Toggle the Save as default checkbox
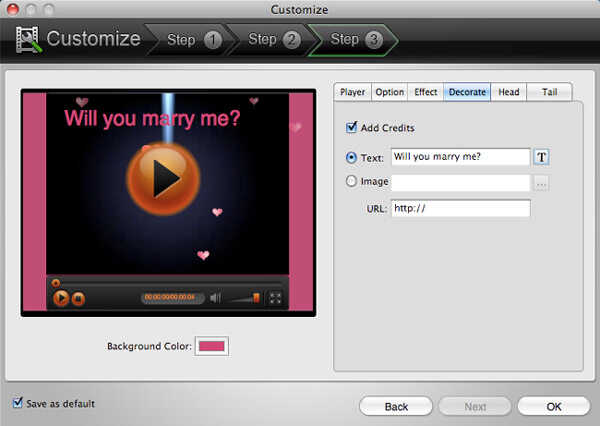The width and height of the screenshot is (600, 426). coord(18,403)
